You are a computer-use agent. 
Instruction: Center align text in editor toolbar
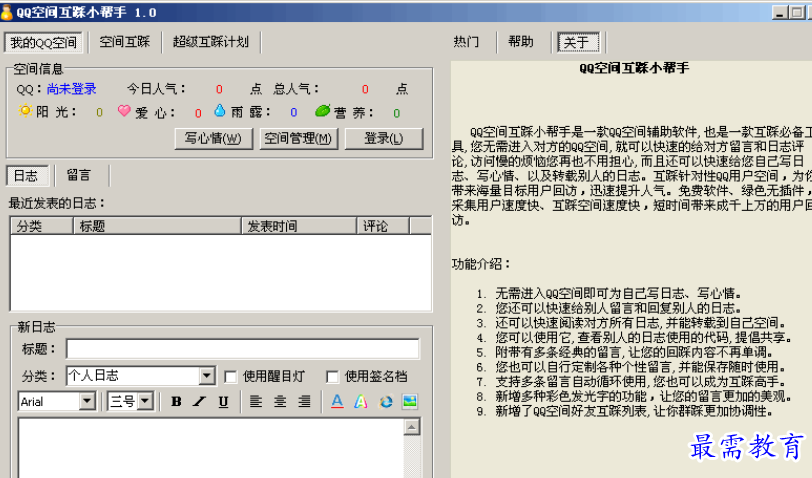[280, 401]
